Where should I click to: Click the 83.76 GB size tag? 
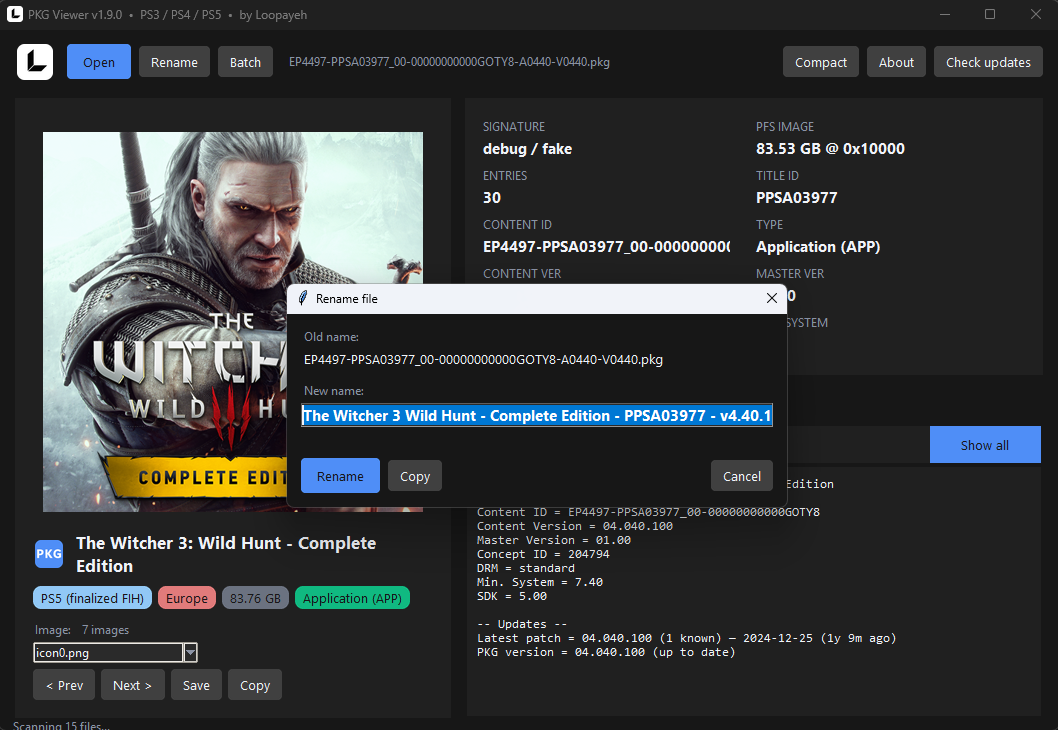(x=255, y=598)
